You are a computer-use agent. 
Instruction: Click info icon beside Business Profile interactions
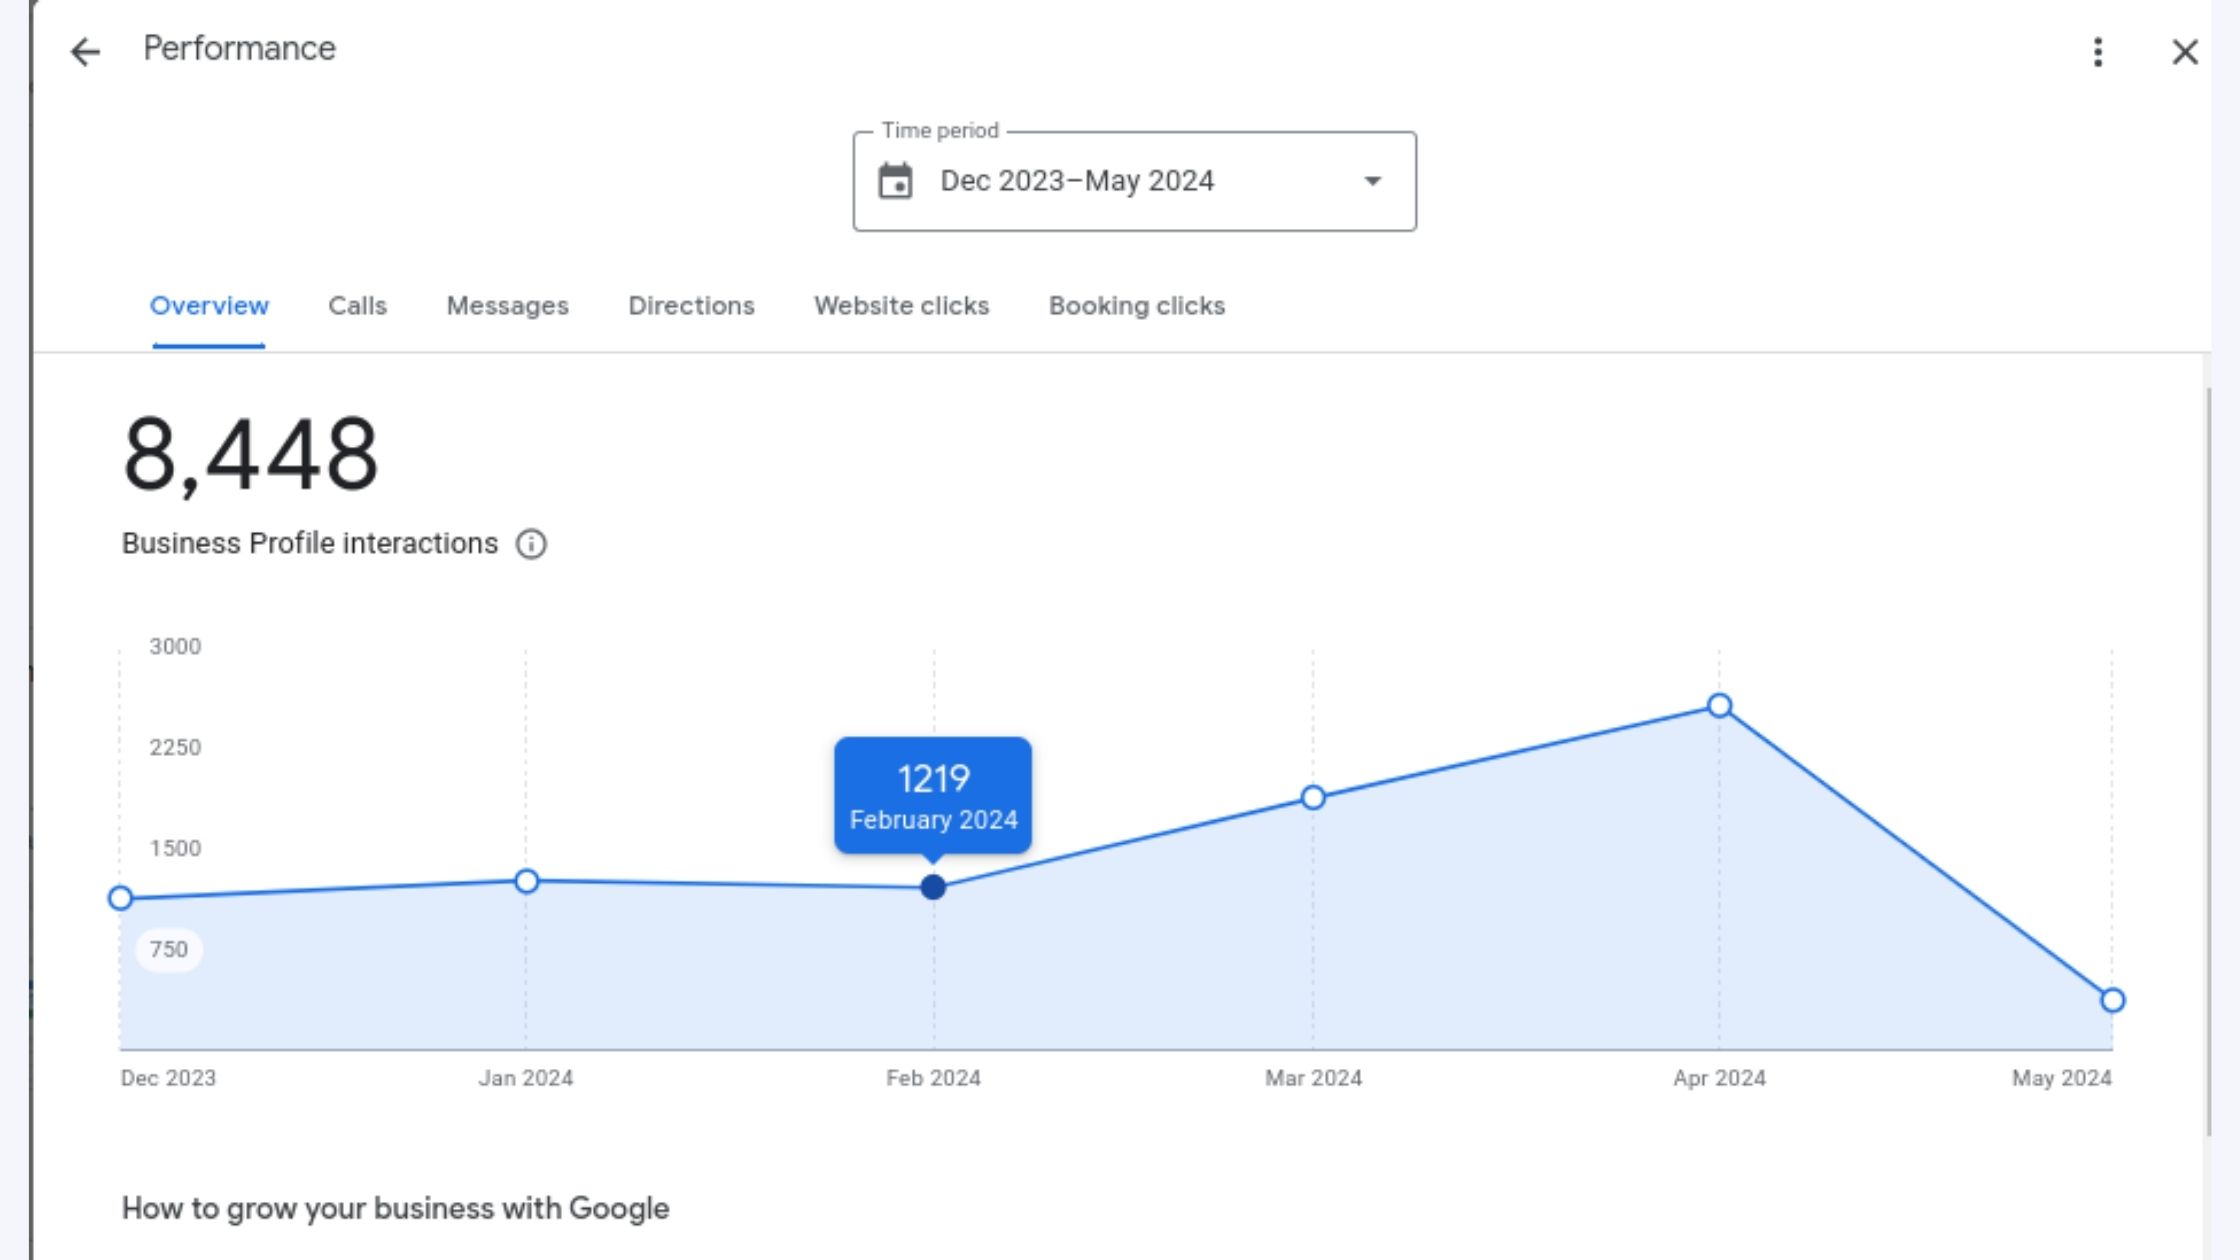[x=531, y=544]
